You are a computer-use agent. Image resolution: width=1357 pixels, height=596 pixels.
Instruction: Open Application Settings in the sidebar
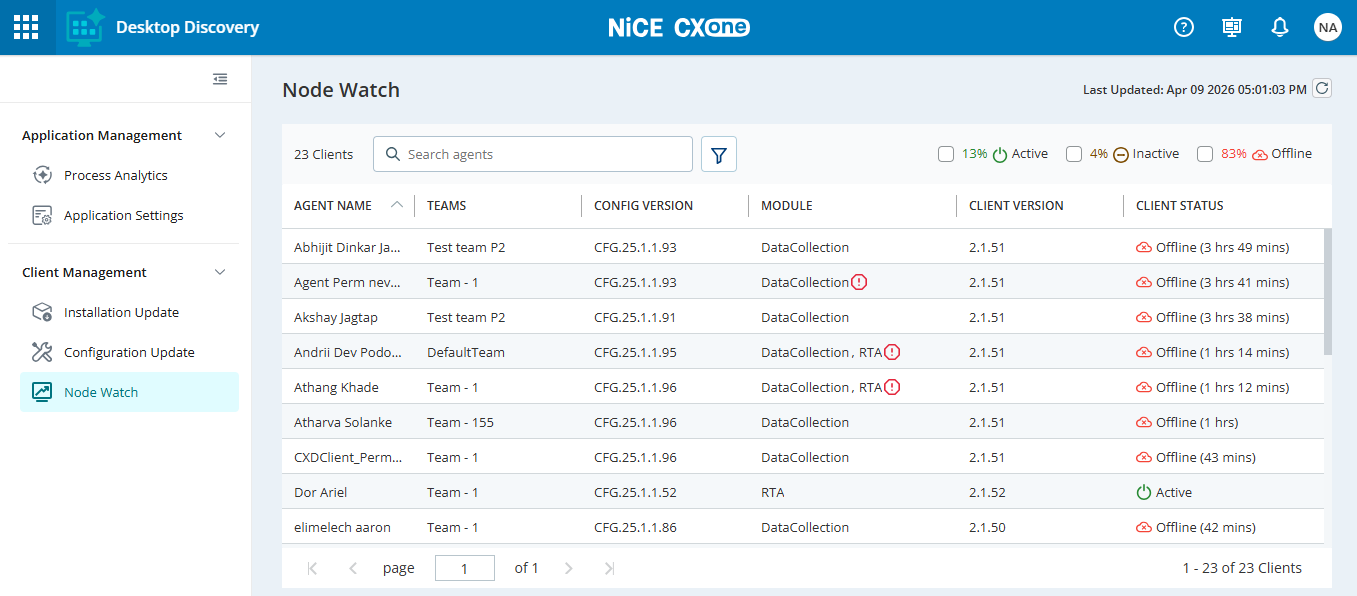pos(123,215)
